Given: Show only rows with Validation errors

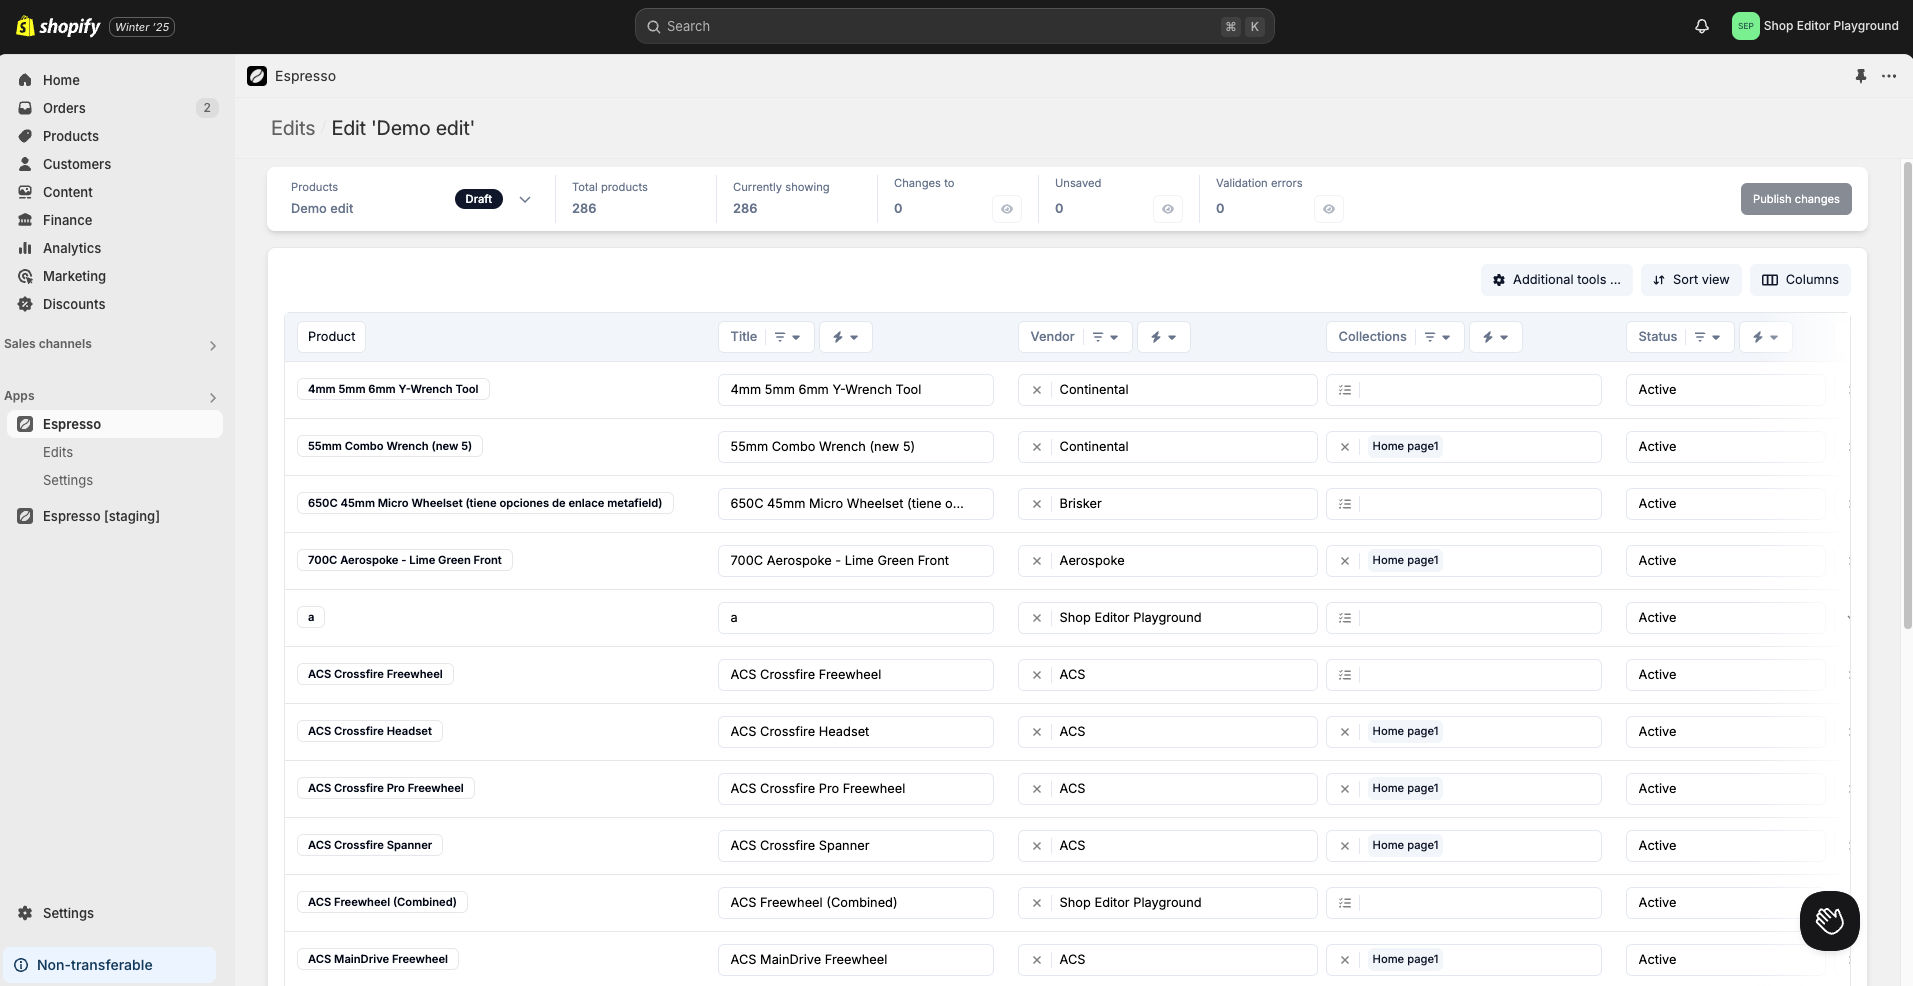Looking at the screenshot, I should tap(1328, 209).
